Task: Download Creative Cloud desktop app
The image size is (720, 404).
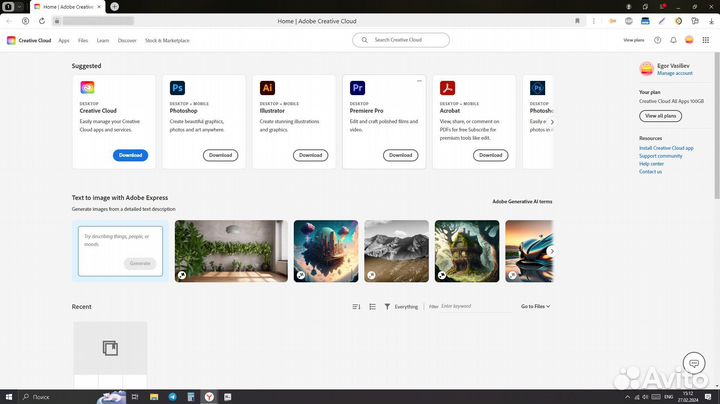Action: pyautogui.click(x=130, y=155)
